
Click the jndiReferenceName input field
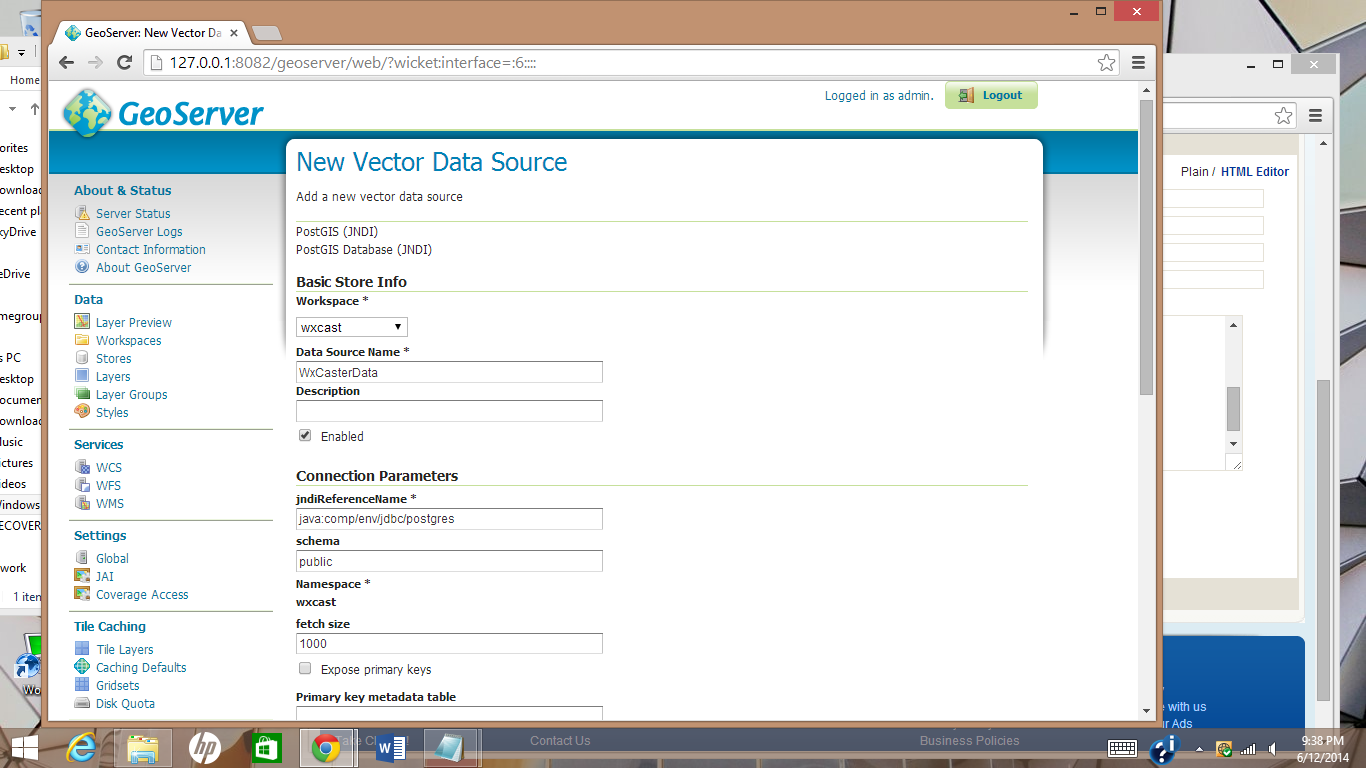pyautogui.click(x=449, y=519)
